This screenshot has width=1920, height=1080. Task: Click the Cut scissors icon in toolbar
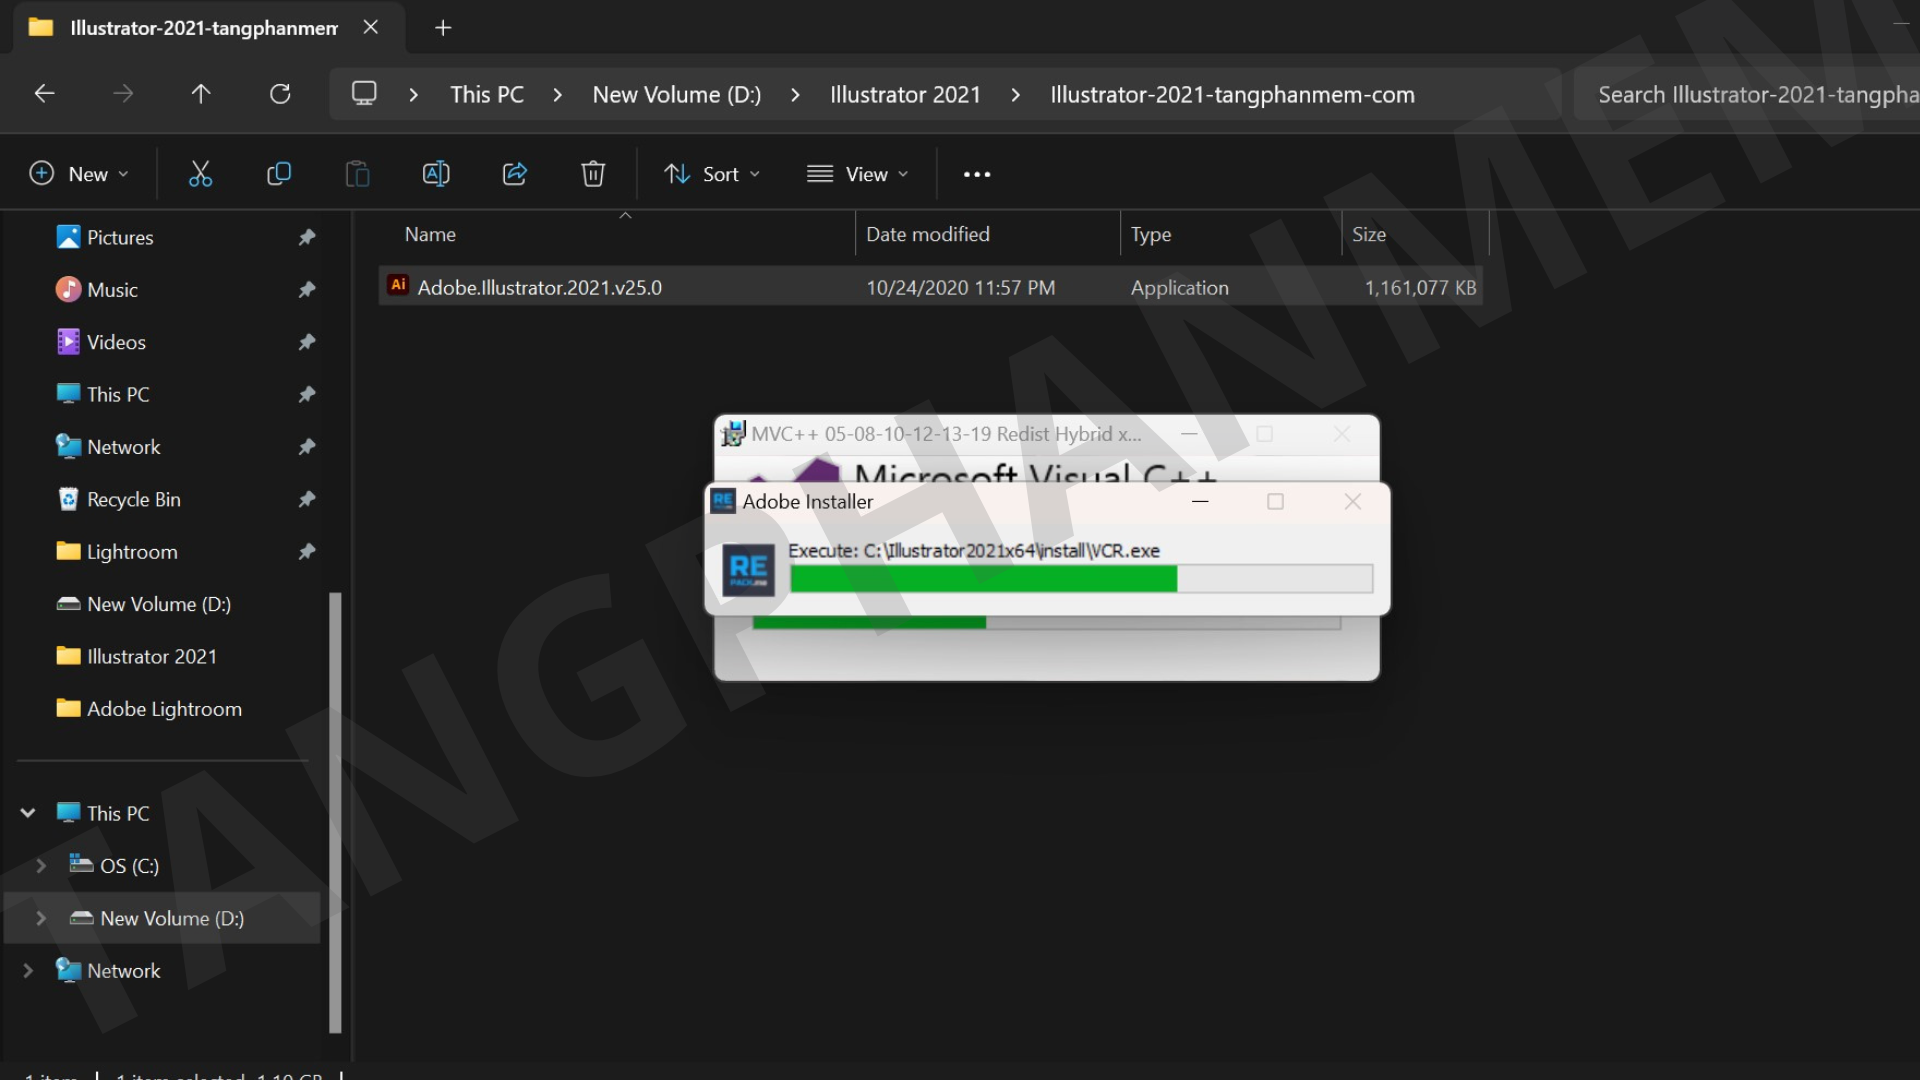(200, 174)
